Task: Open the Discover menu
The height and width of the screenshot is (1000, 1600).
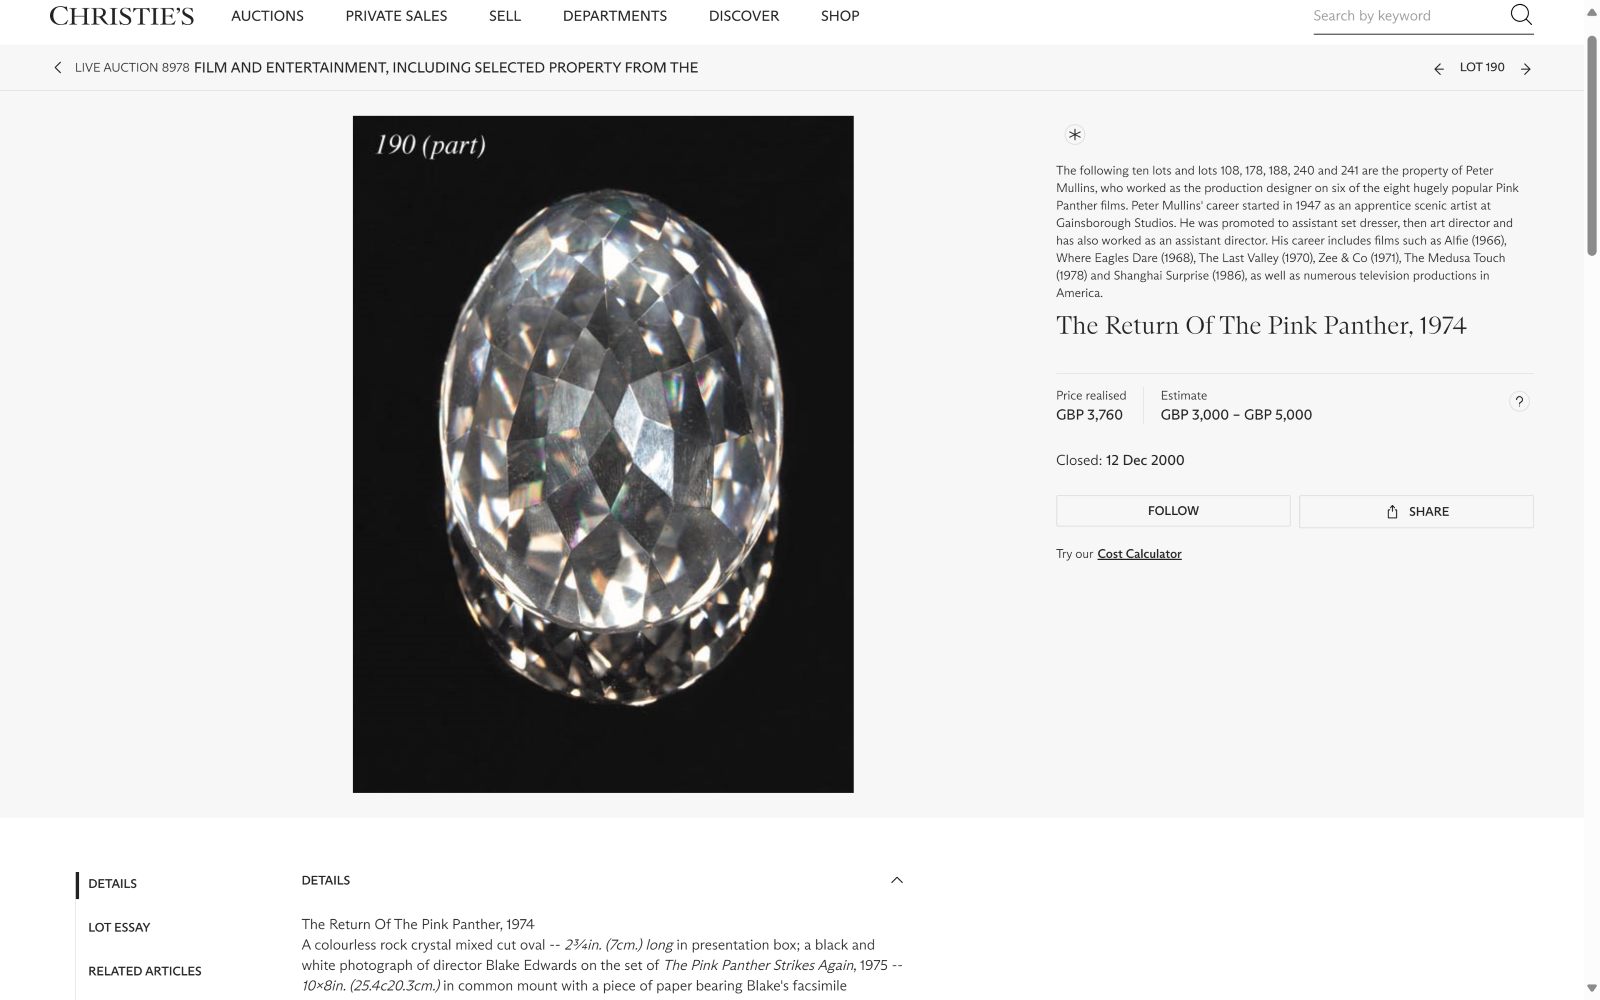Action: tap(744, 16)
